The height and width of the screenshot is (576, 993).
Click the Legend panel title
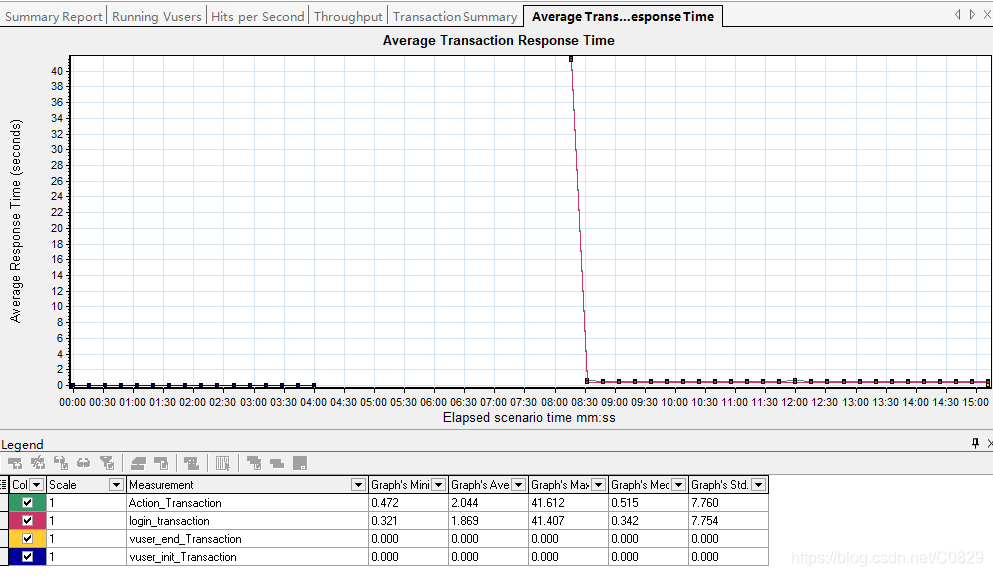click(22, 444)
